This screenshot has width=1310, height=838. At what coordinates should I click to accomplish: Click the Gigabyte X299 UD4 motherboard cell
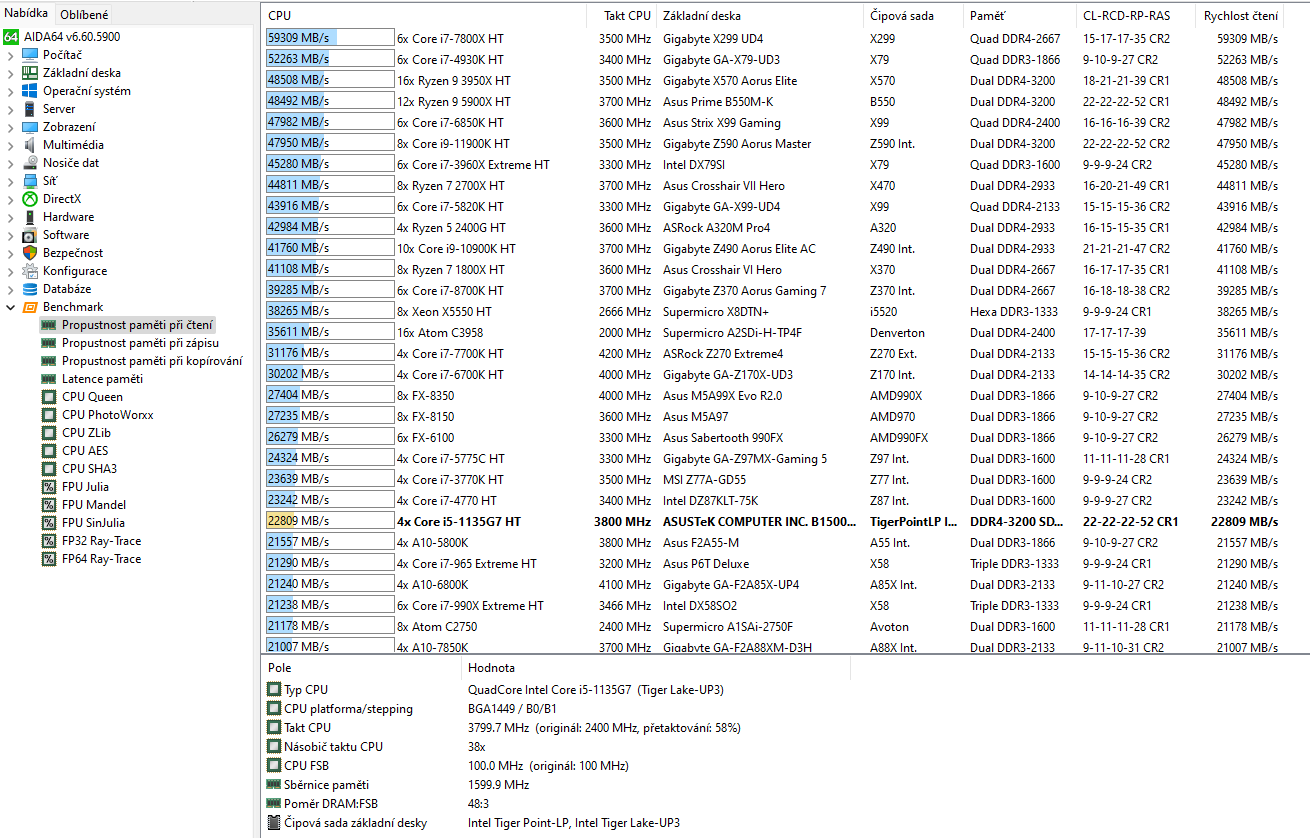[713, 38]
